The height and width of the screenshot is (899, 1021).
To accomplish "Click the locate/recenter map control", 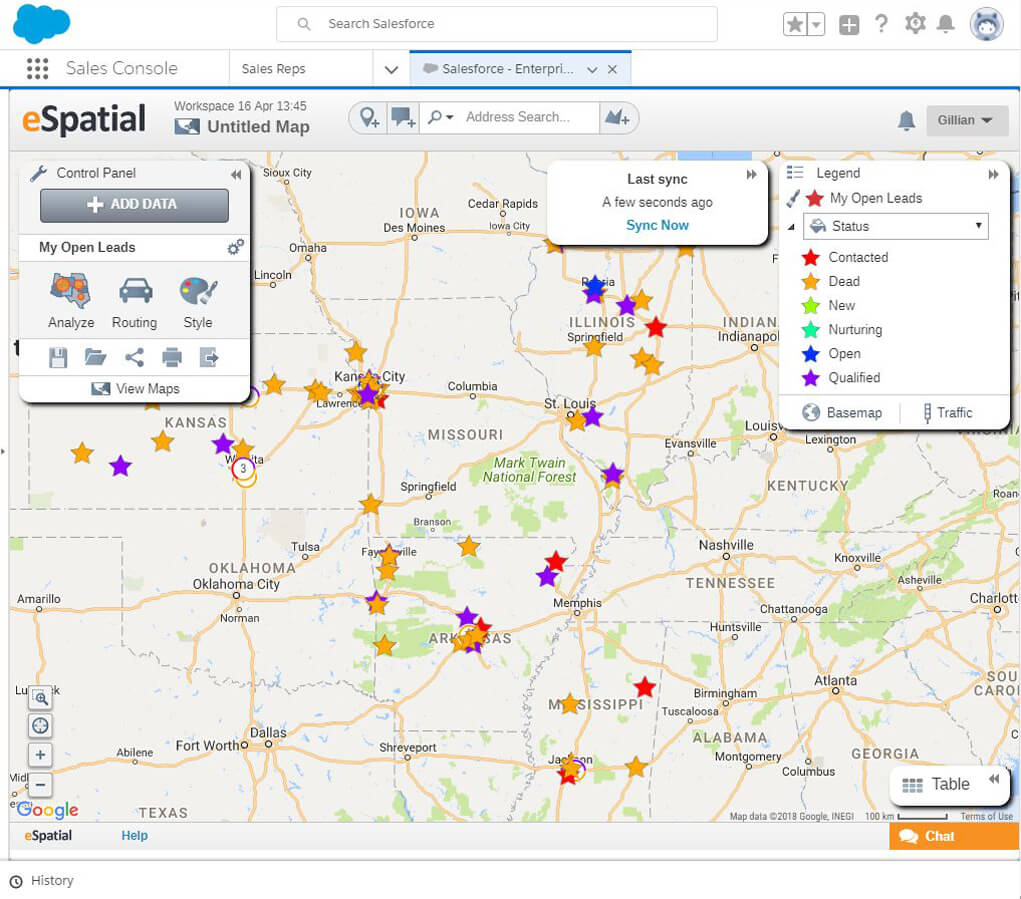I will 40,726.
